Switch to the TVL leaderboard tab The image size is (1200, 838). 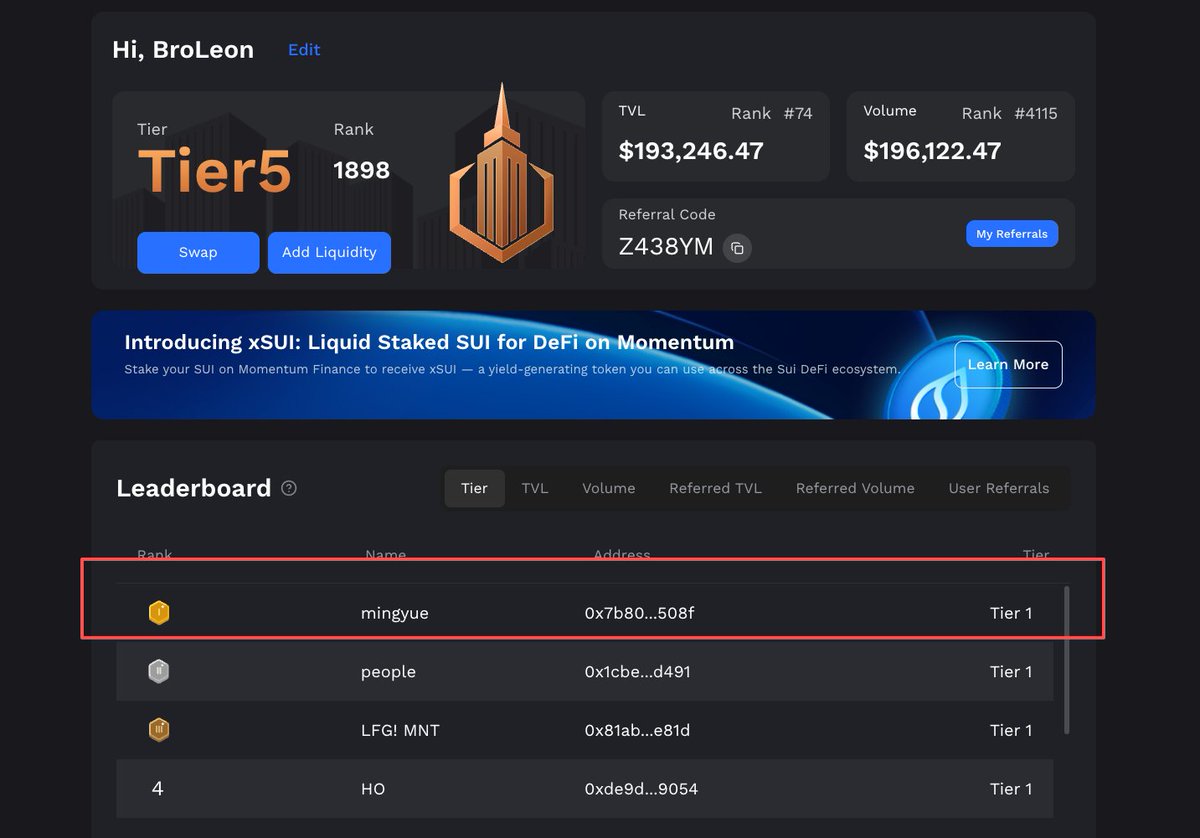click(535, 488)
